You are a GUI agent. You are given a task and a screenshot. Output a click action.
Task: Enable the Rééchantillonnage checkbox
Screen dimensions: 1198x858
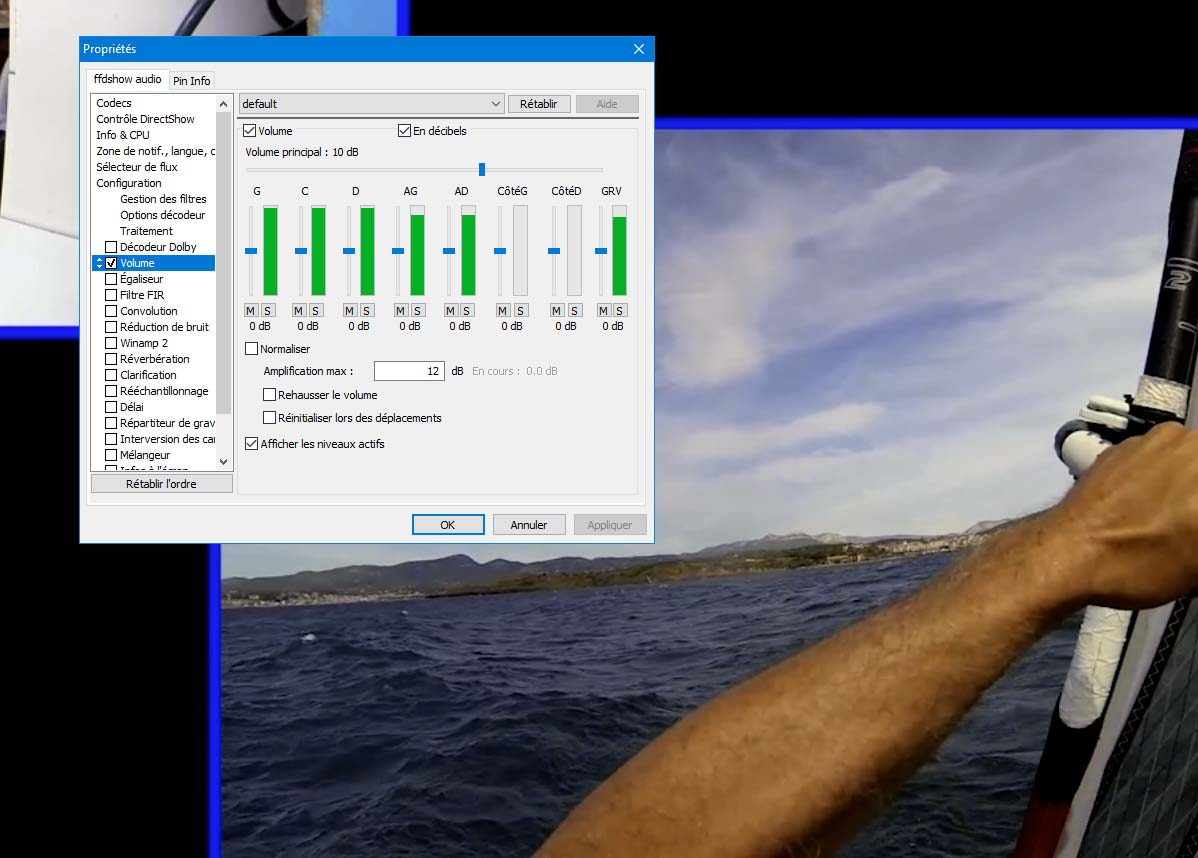coord(112,391)
